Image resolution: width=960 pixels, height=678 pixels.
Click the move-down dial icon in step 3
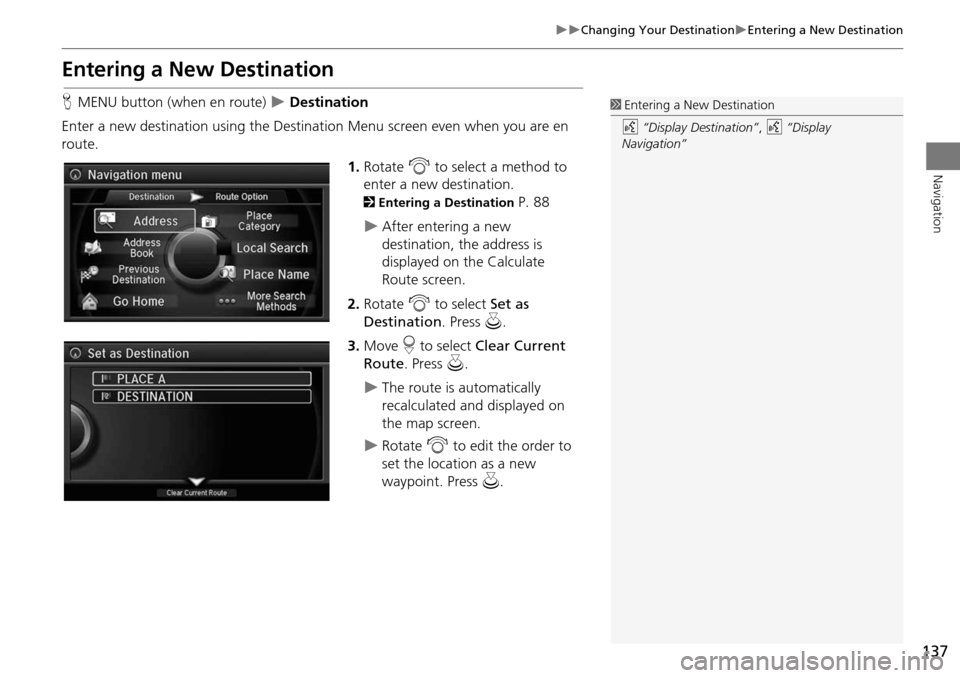[x=409, y=345]
